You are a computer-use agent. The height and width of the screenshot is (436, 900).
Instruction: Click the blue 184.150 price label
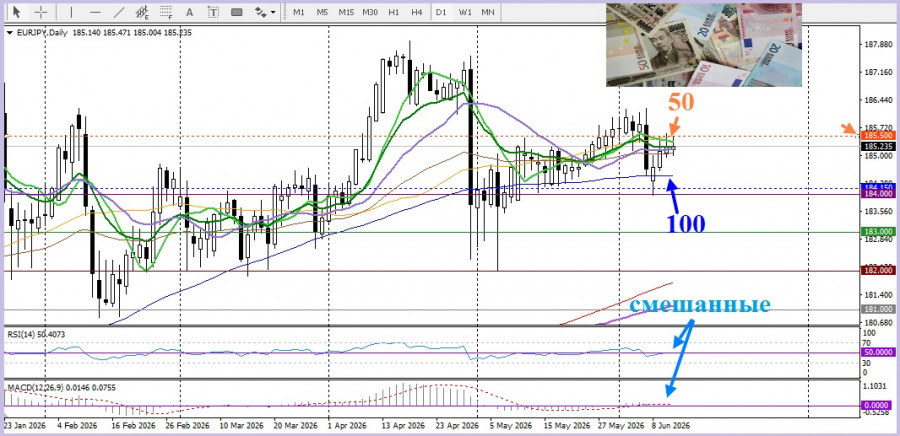[x=876, y=187]
